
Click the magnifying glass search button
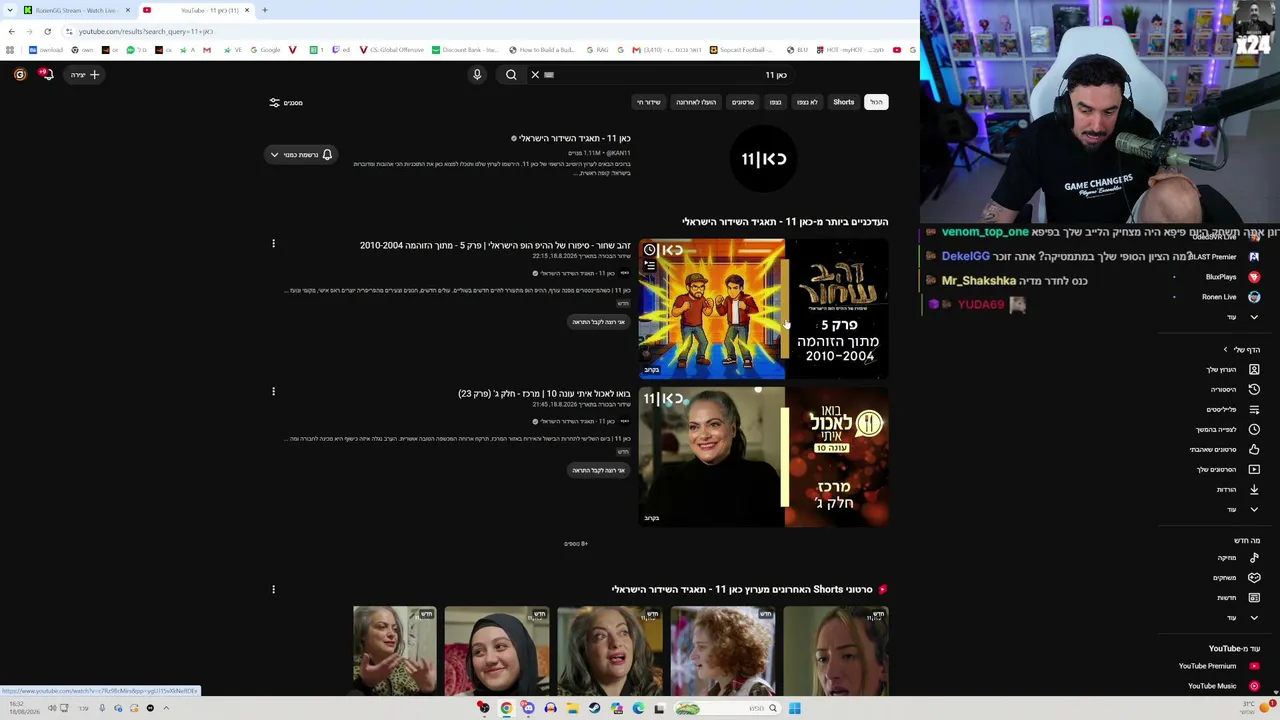coord(511,75)
